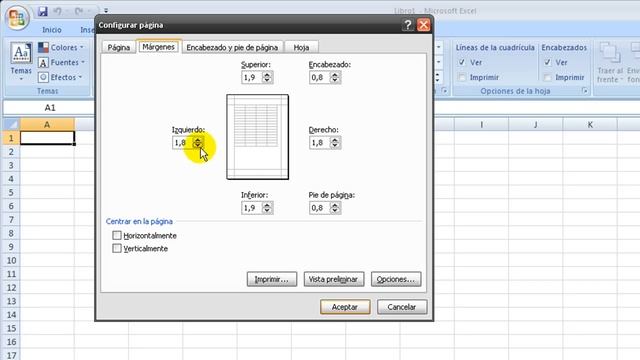Toggle gridlines Imprimir checkbox
640x360 pixels.
[x=462, y=77]
